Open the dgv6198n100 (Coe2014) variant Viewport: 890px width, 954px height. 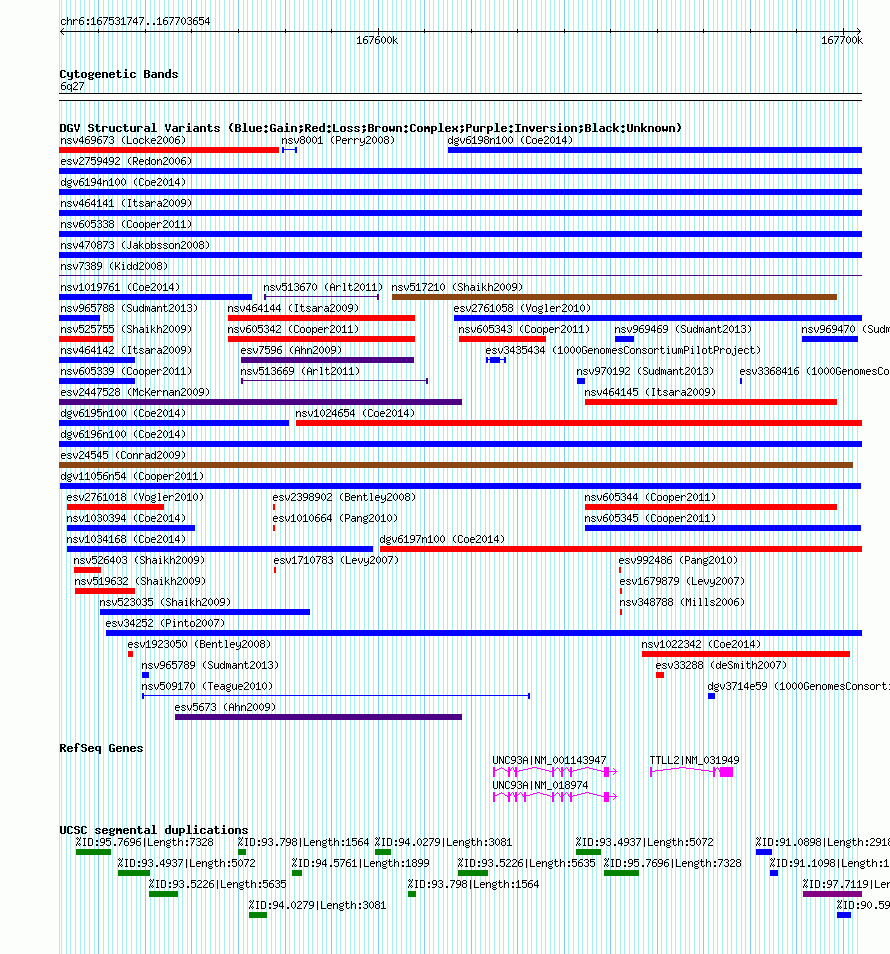click(x=510, y=141)
